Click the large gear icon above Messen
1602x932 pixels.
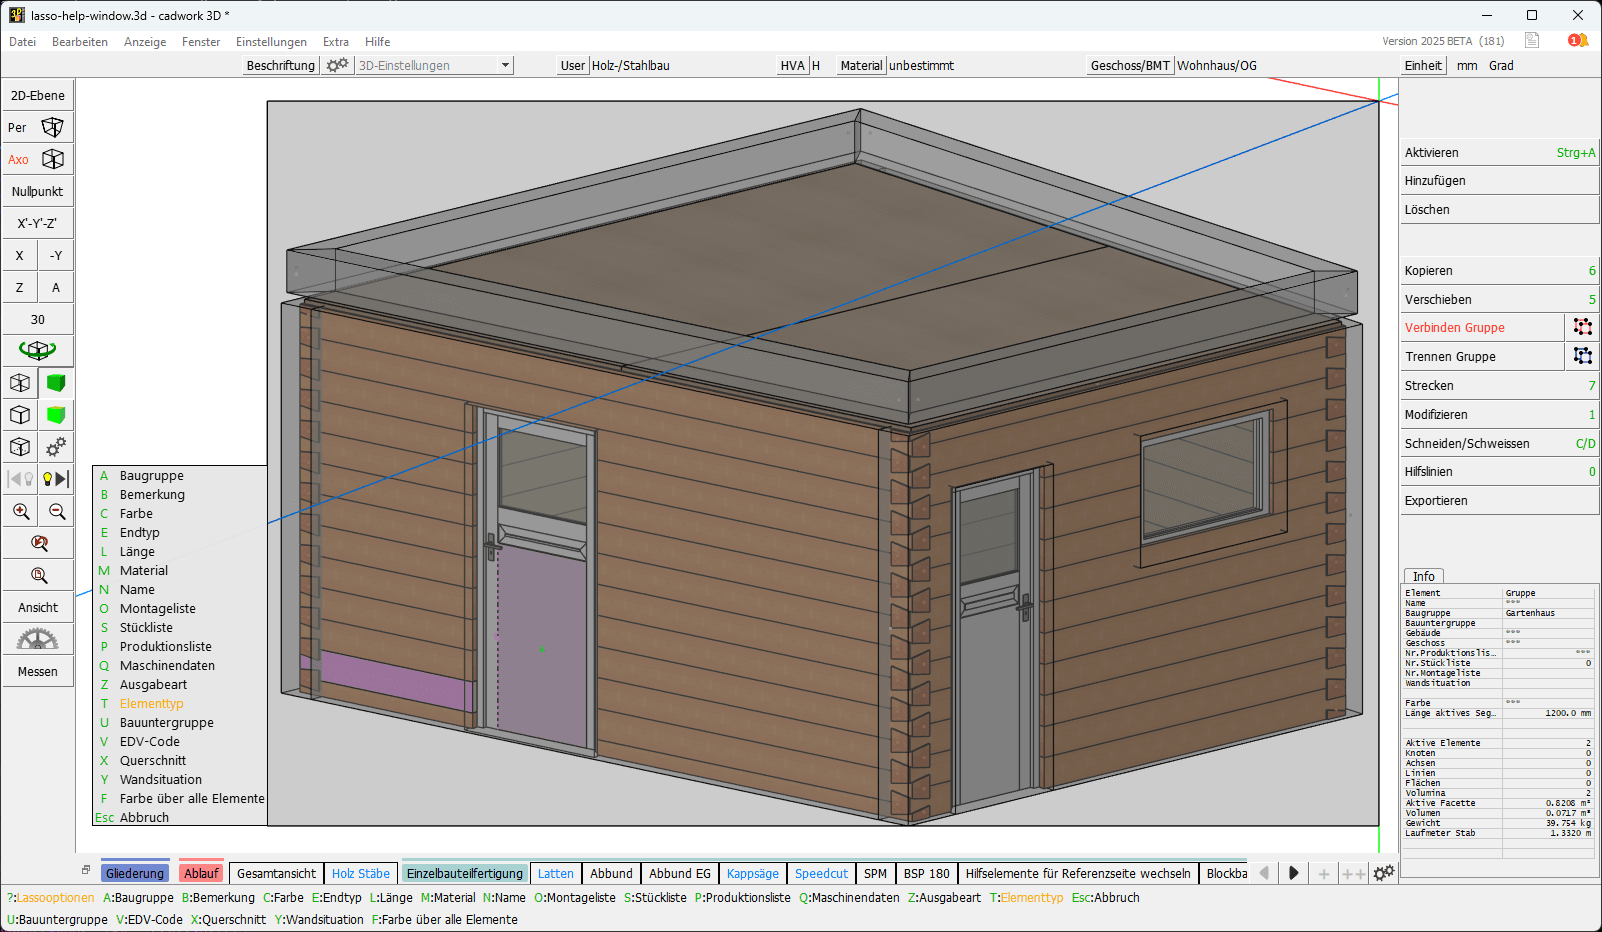pyautogui.click(x=38, y=639)
